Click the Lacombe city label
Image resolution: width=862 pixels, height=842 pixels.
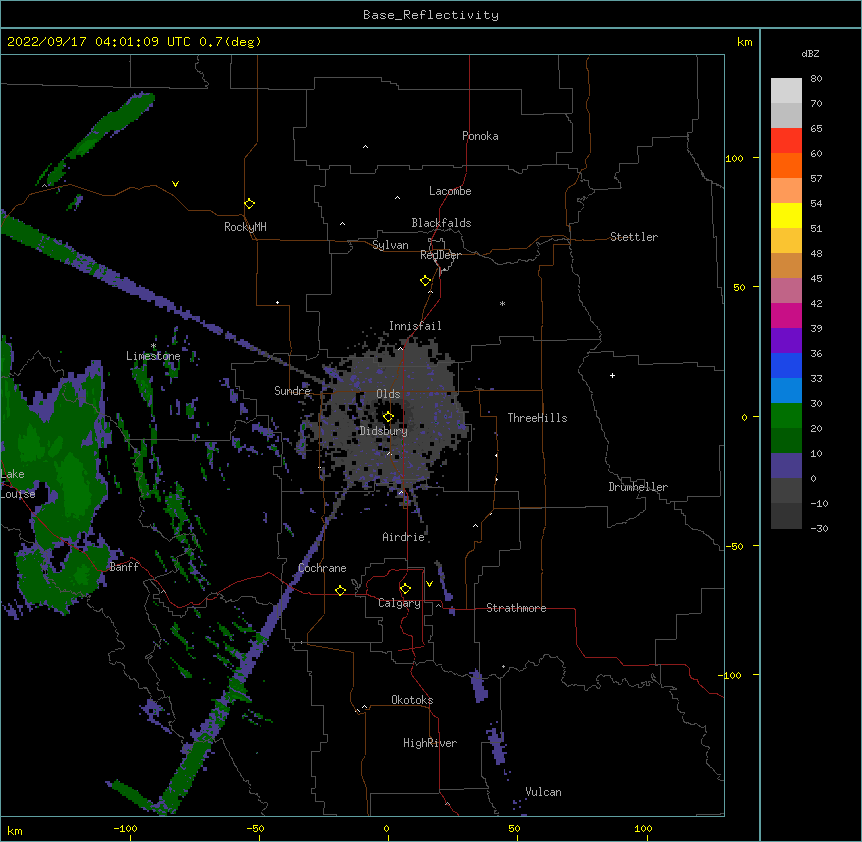[450, 191]
